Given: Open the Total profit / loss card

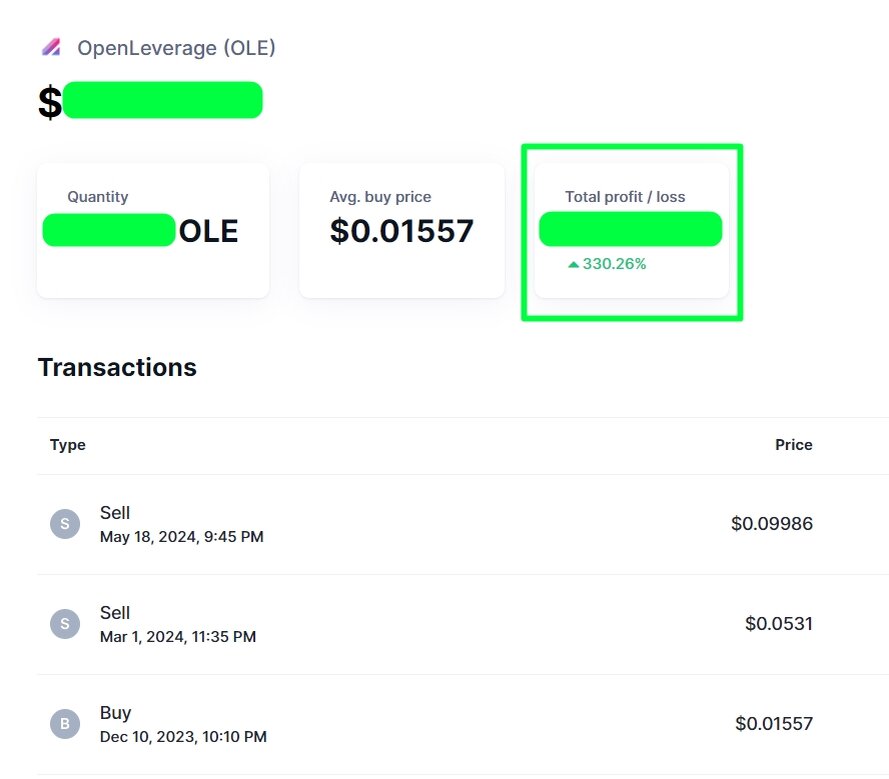Looking at the screenshot, I should [x=630, y=230].
